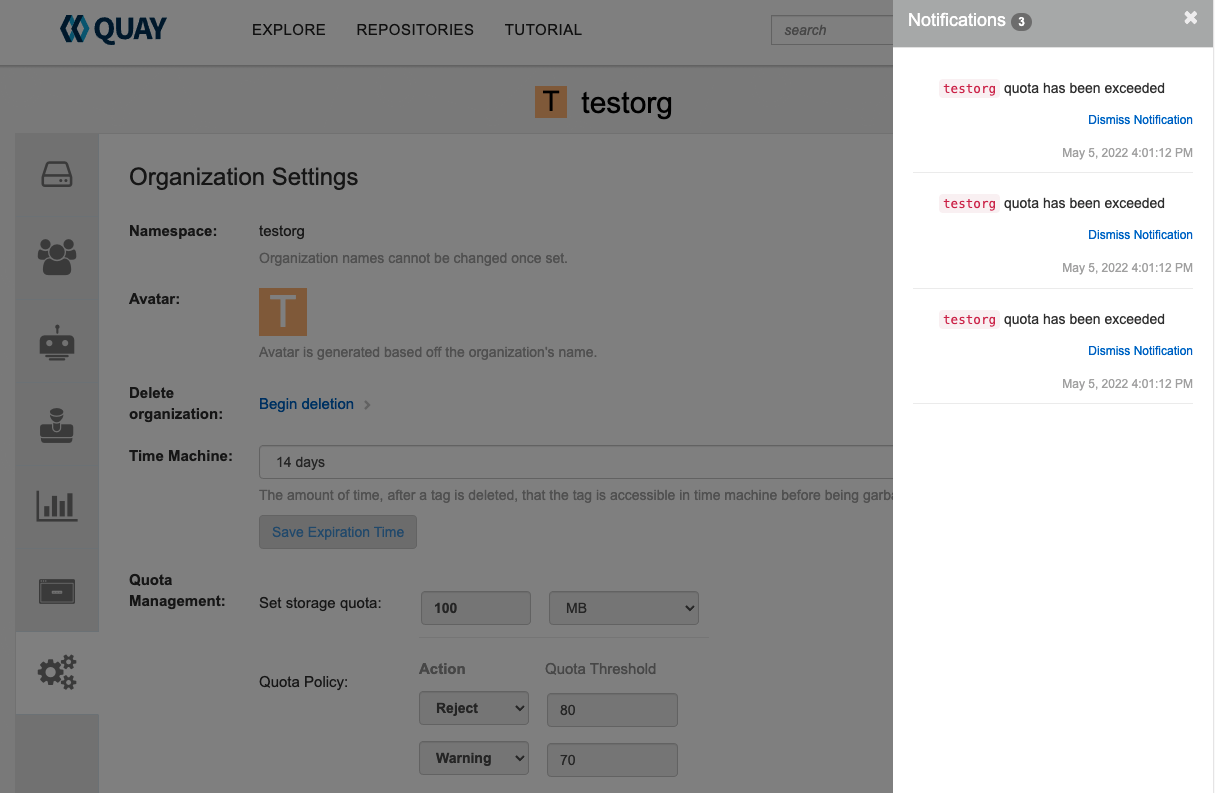Screen dimensions: 1215x793
Task: Click the Quay logo
Action: (x=113, y=29)
